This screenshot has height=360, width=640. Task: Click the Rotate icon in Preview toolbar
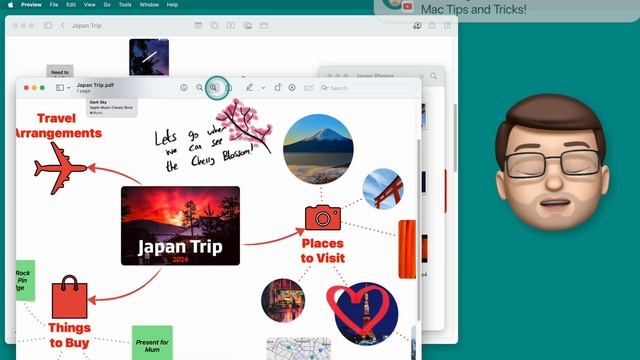pos(278,87)
